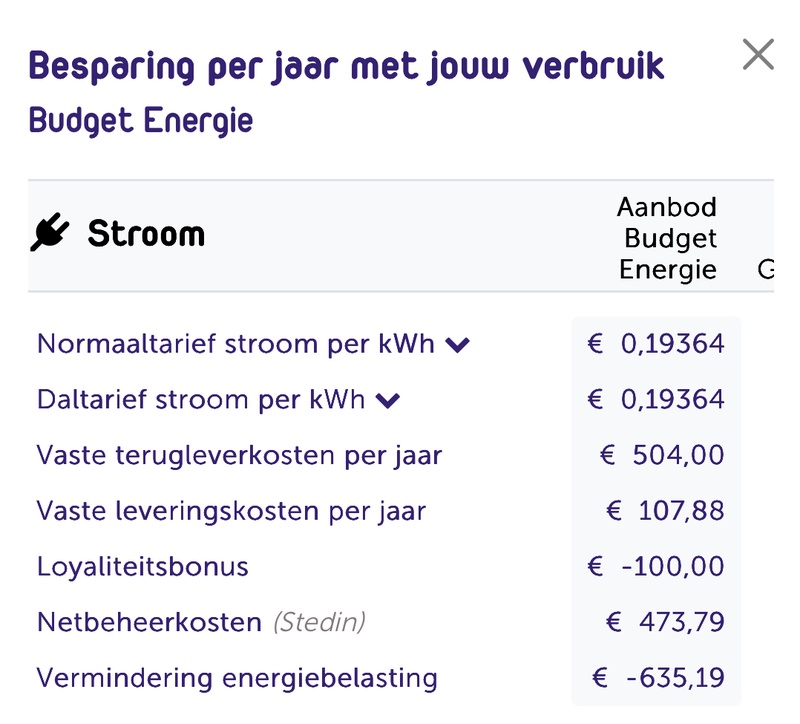Image resolution: width=800 pixels, height=724 pixels.
Task: Click the Budget Energie subtitle
Action: click(x=140, y=121)
